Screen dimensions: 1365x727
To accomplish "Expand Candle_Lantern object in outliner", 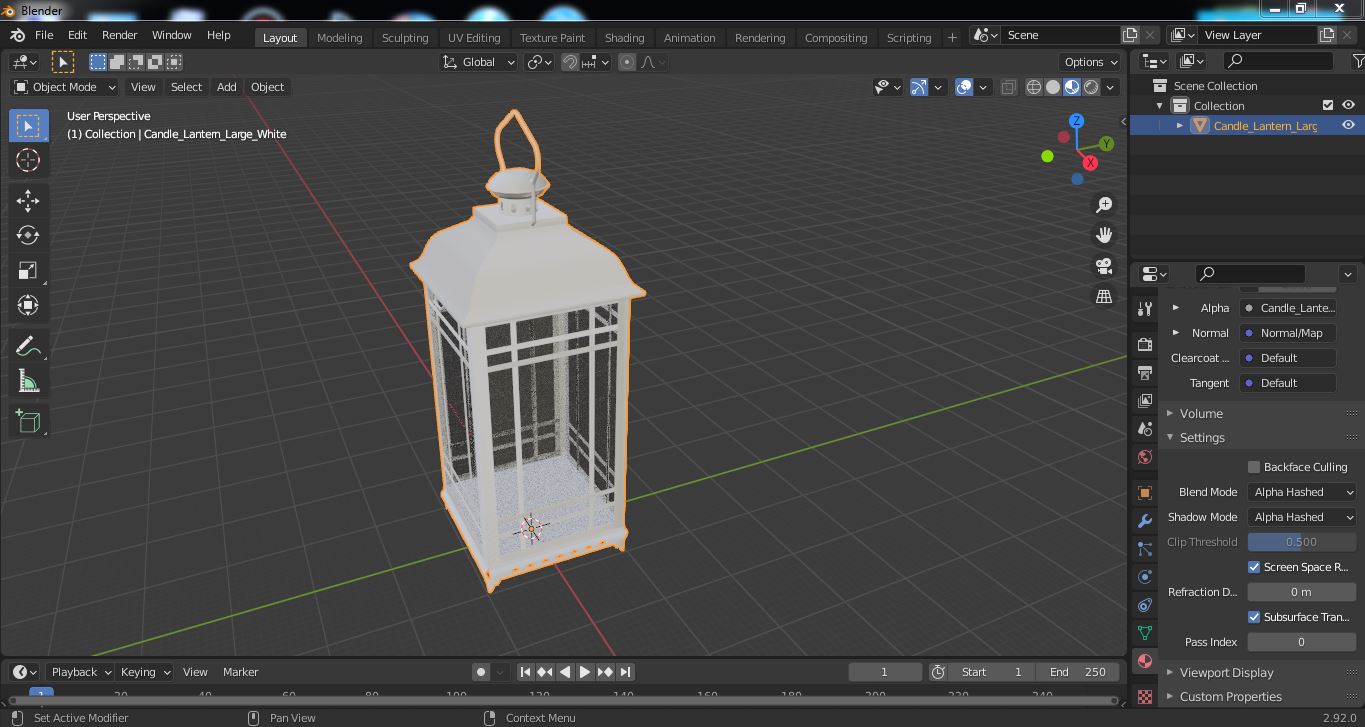I will pos(1180,125).
